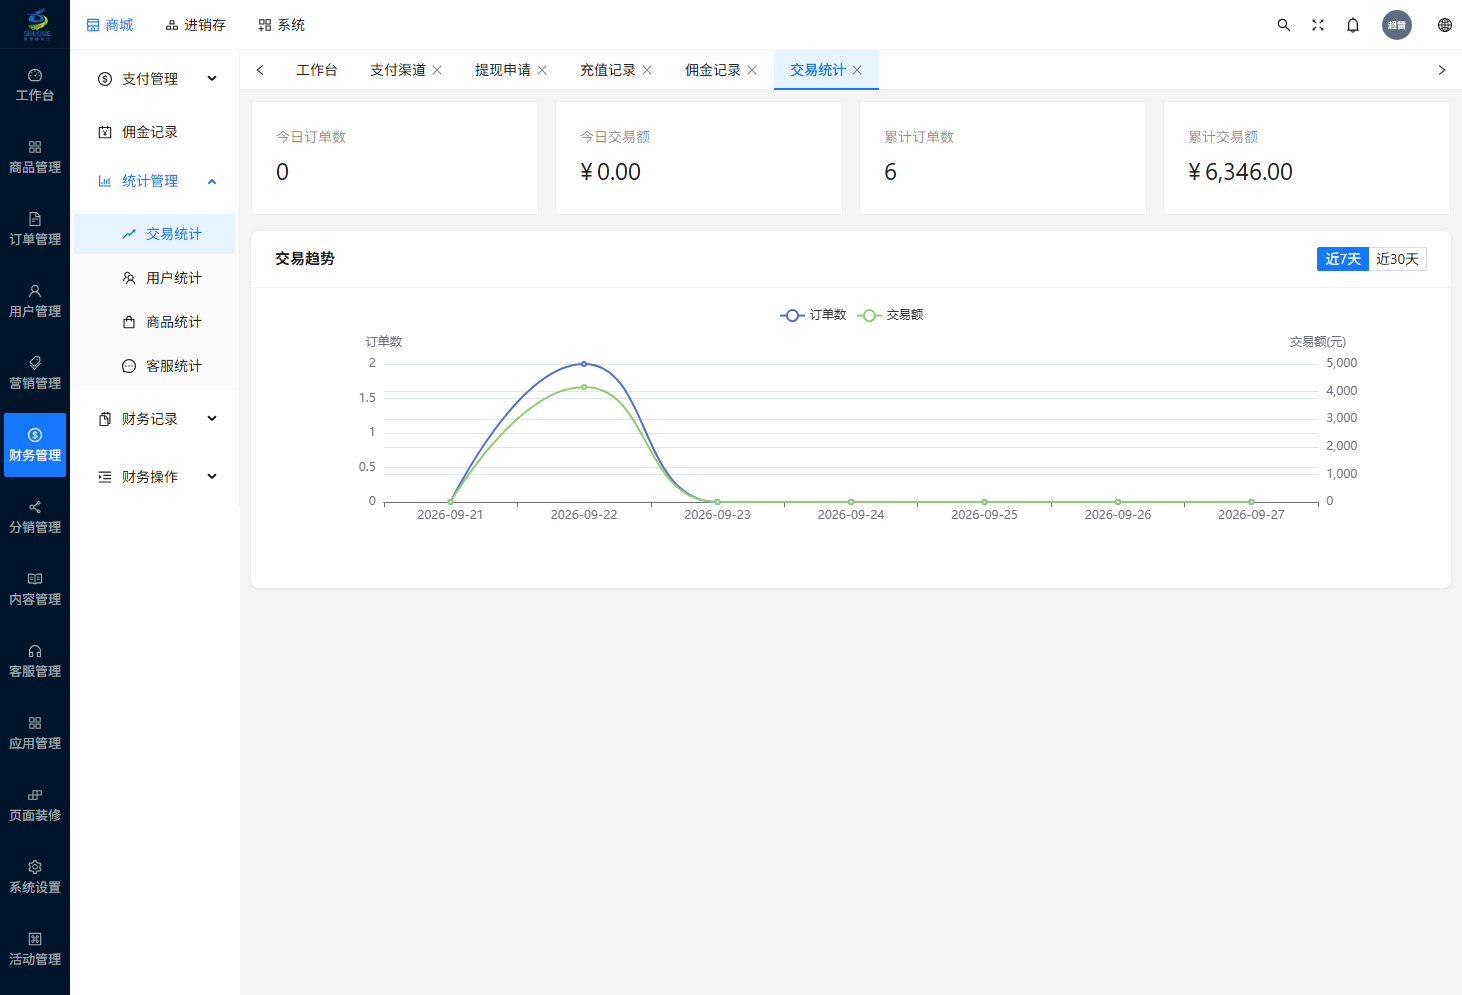Close the 交易统计 tab

tap(857, 70)
